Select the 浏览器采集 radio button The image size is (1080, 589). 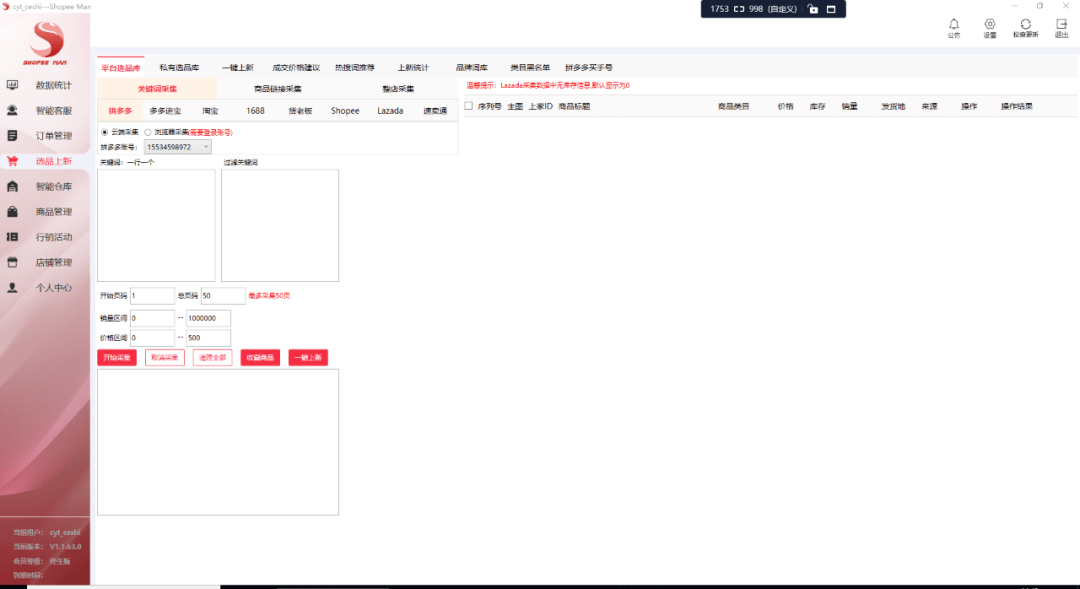click(148, 132)
